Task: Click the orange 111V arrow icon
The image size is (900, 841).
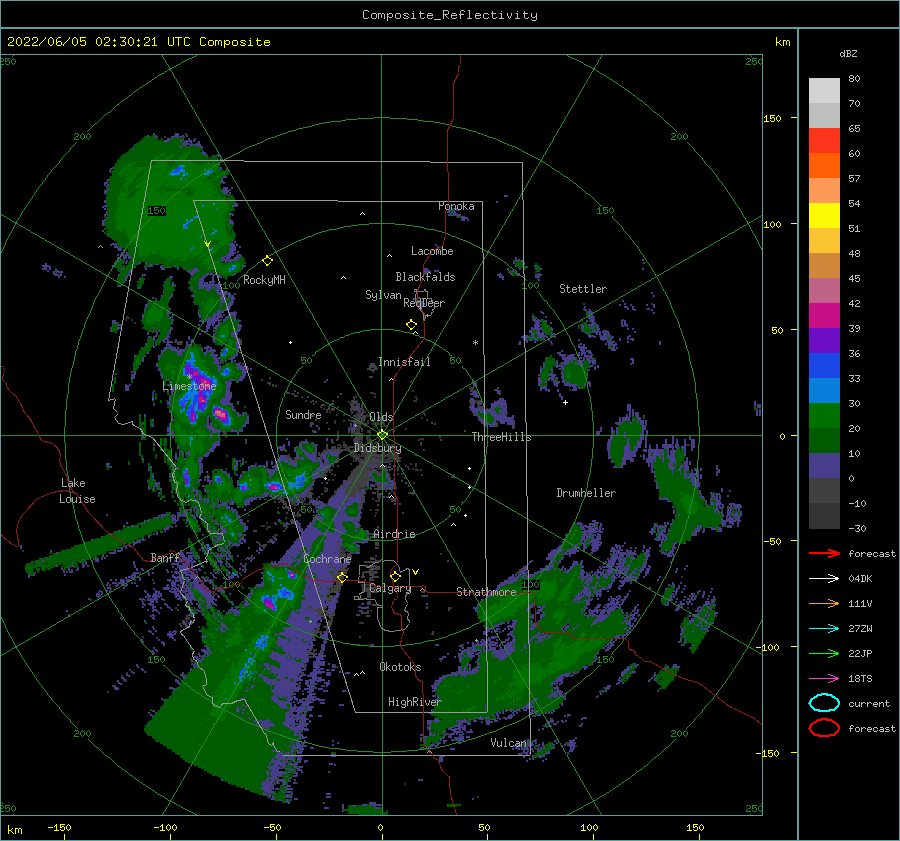Action: click(824, 603)
